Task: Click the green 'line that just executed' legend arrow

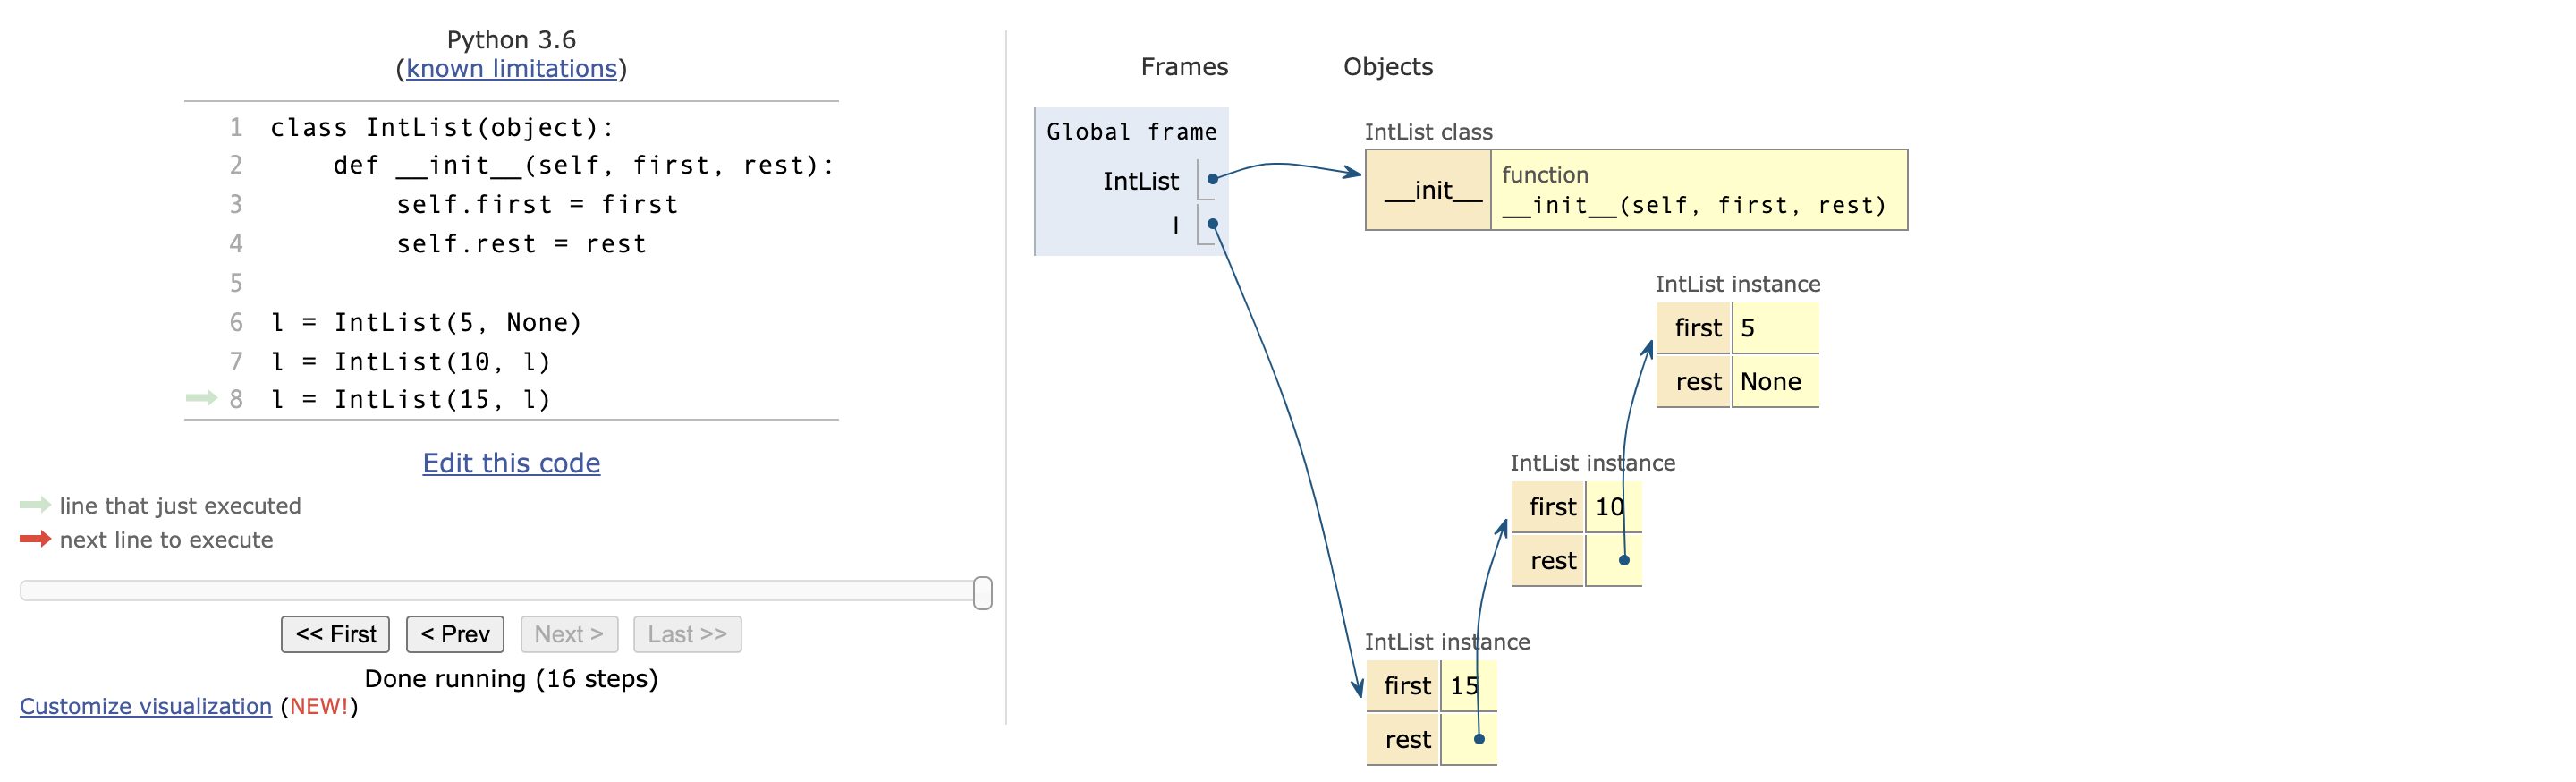Action: pyautogui.click(x=35, y=505)
